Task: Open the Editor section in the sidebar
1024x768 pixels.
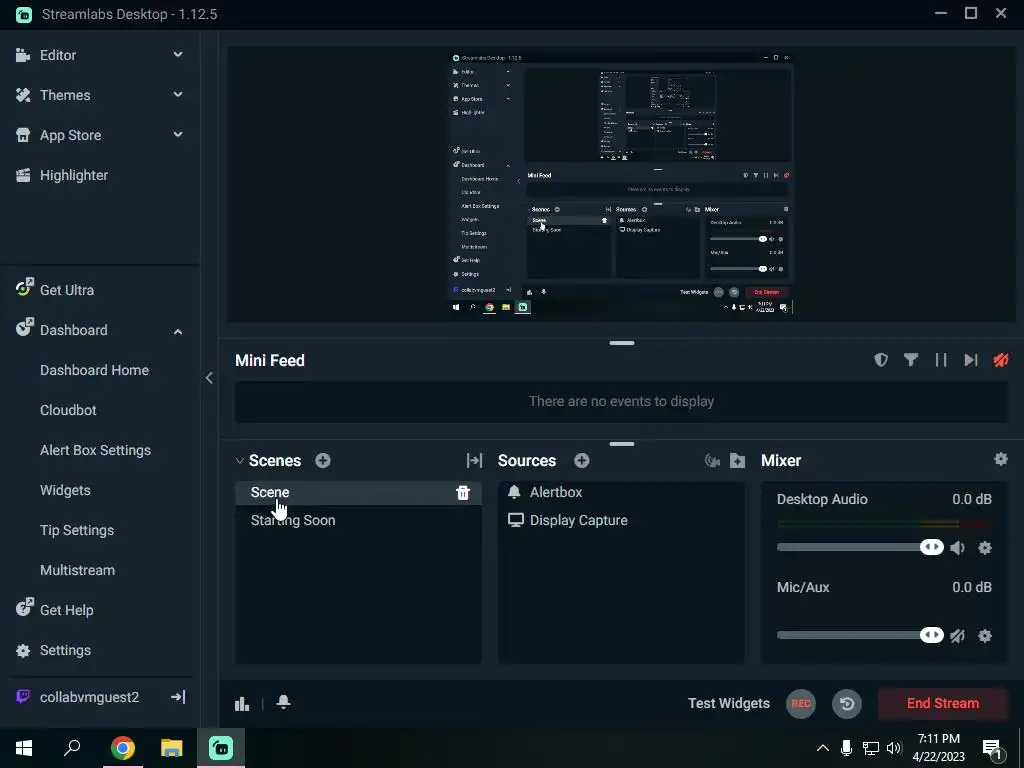Action: point(57,55)
